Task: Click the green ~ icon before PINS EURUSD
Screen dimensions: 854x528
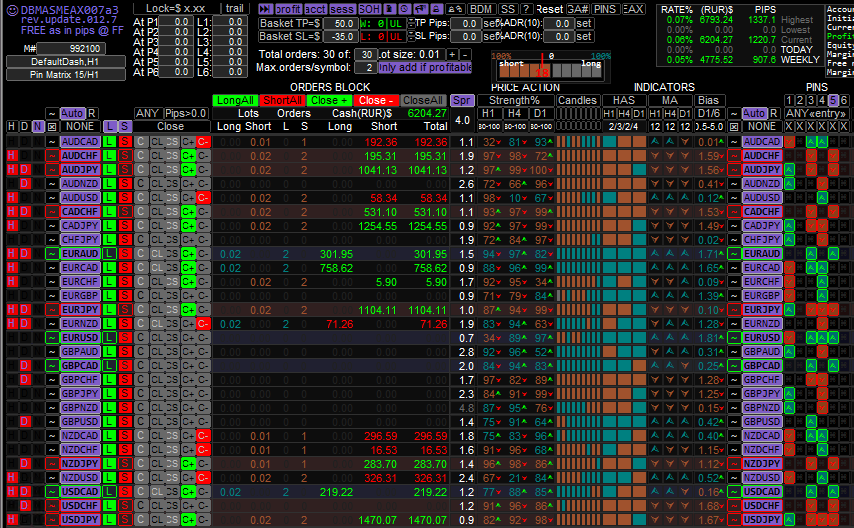Action: point(734,337)
